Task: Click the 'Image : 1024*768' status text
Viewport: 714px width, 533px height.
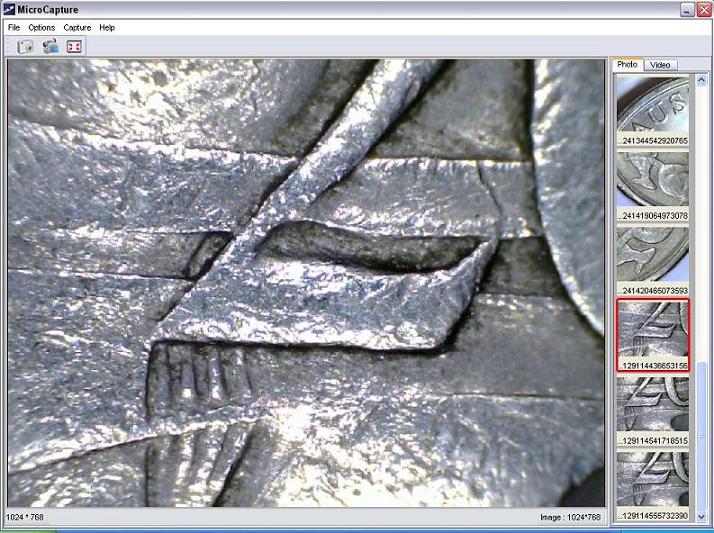Action: coord(571,517)
